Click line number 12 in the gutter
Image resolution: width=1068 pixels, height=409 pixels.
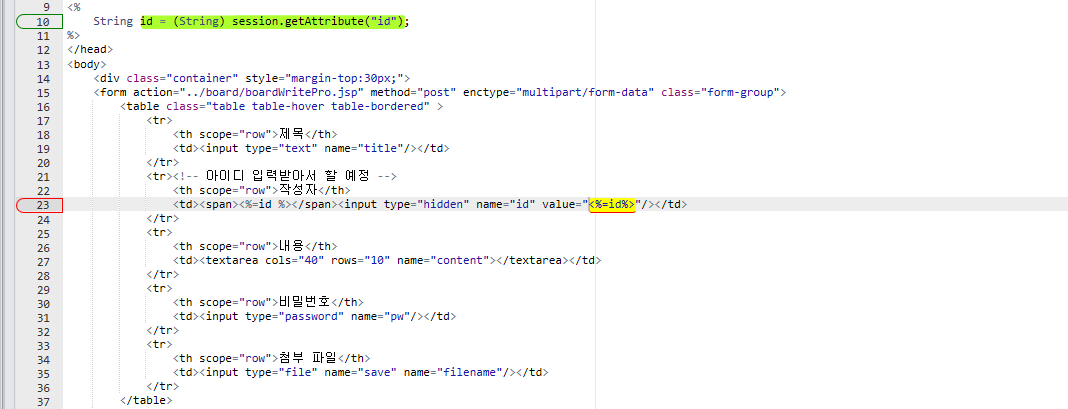(x=43, y=50)
